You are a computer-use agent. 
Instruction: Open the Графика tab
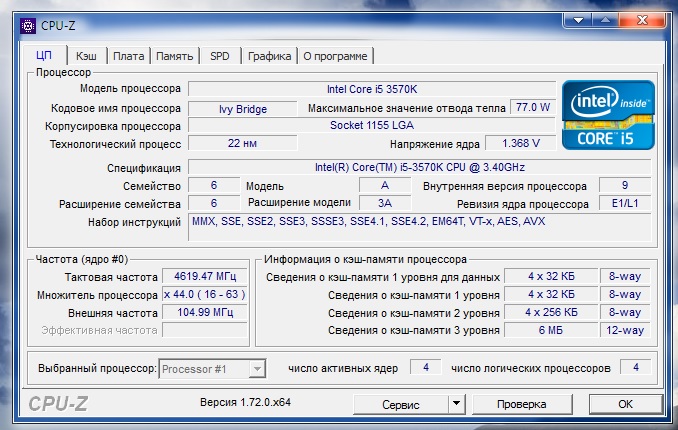tap(269, 56)
